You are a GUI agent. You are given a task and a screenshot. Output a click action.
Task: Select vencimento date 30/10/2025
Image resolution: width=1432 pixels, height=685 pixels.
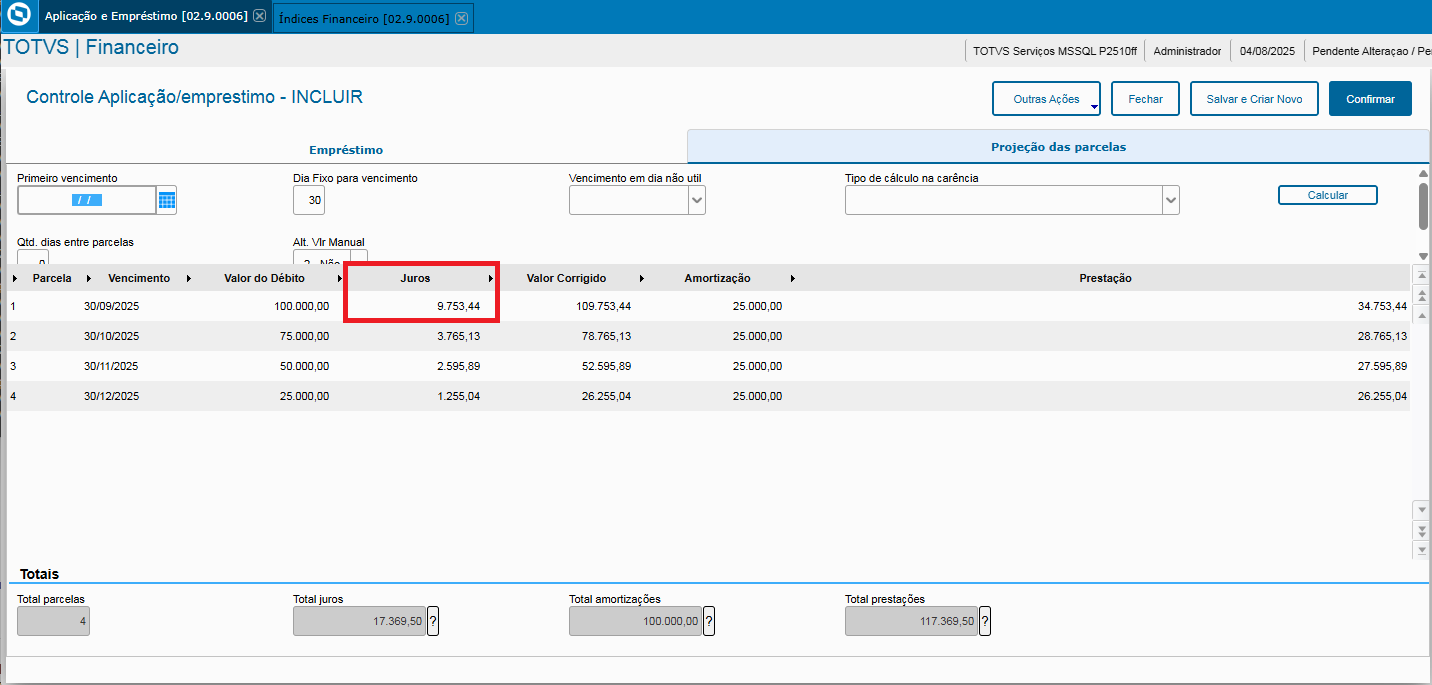click(111, 336)
